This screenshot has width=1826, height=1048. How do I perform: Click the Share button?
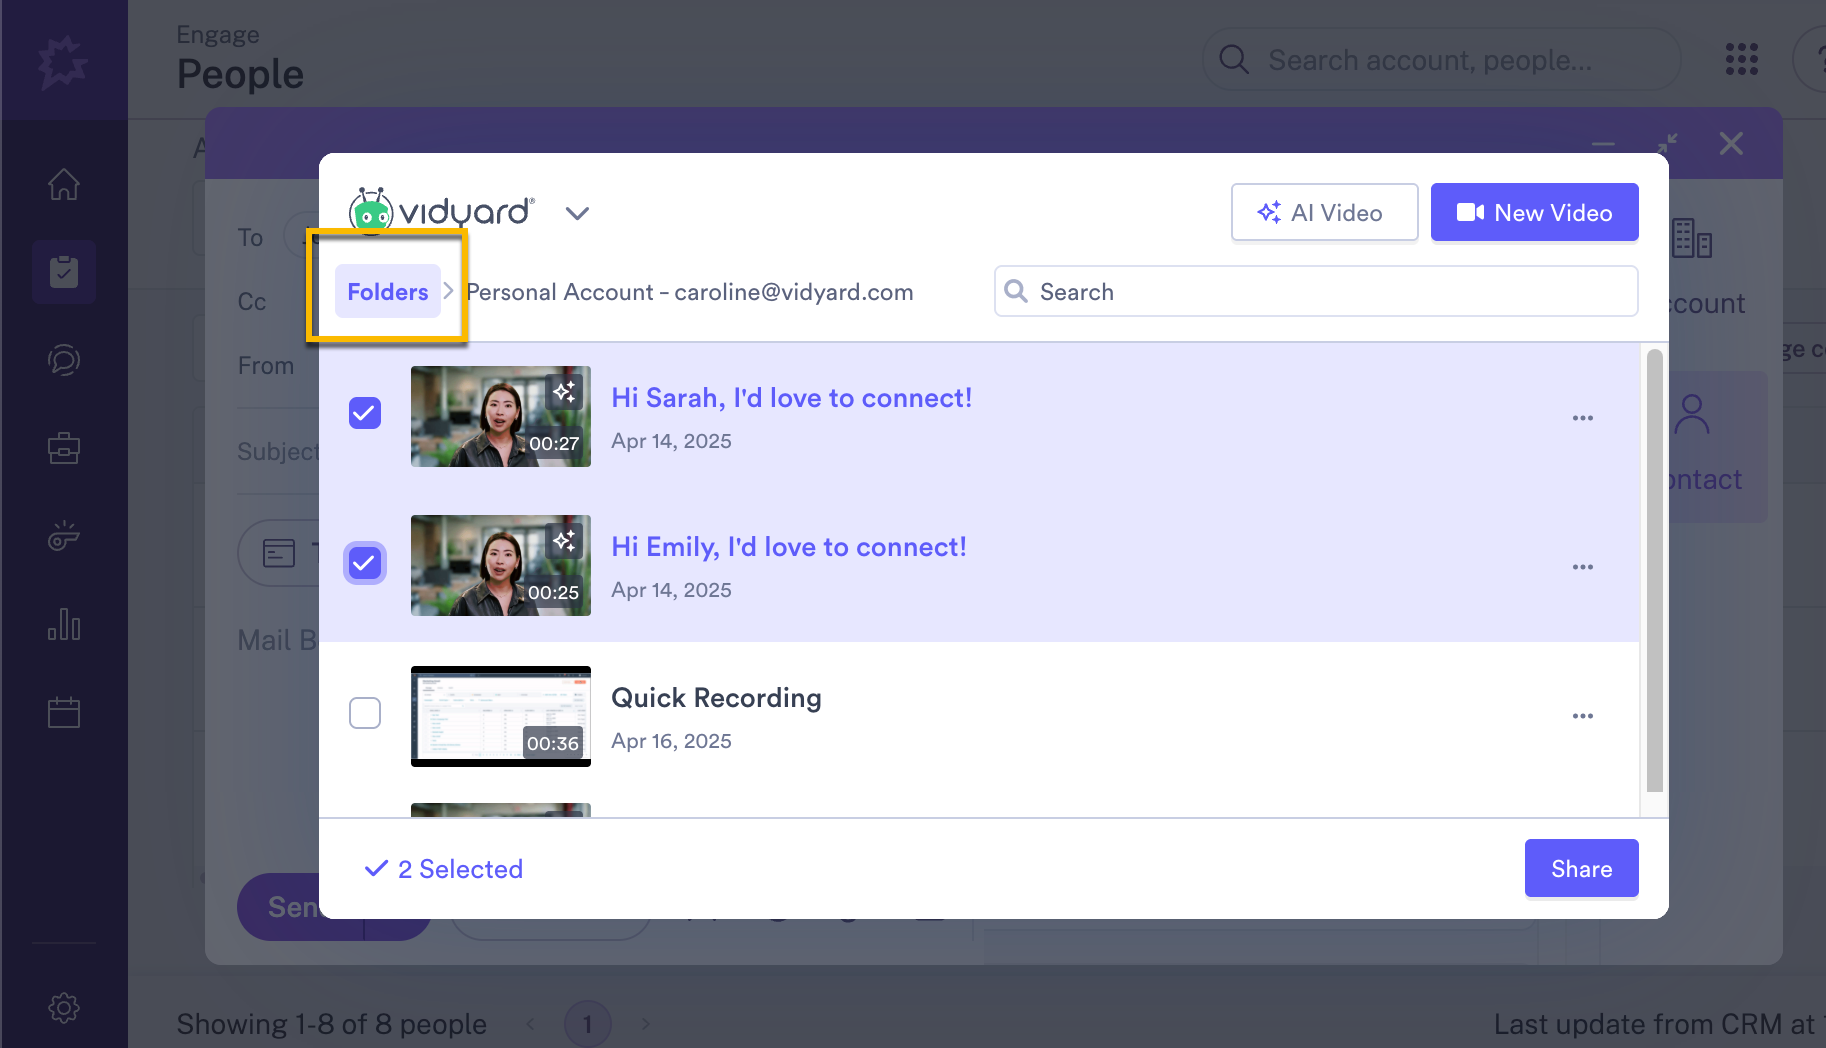(x=1581, y=868)
